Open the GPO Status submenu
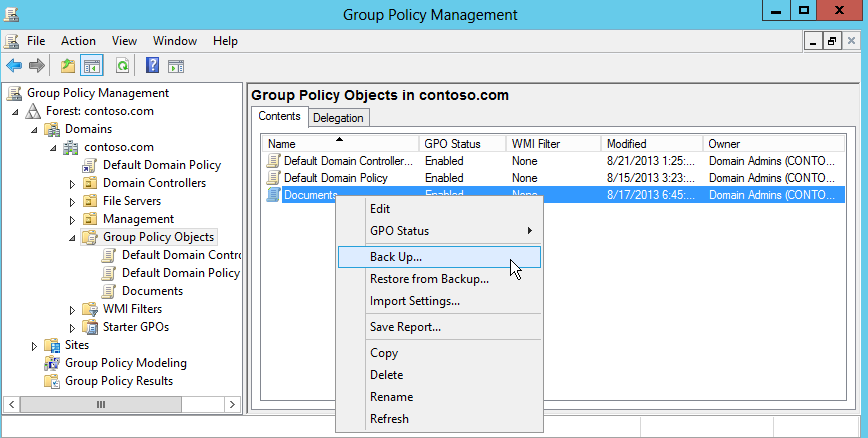This screenshot has width=868, height=438. coord(439,231)
